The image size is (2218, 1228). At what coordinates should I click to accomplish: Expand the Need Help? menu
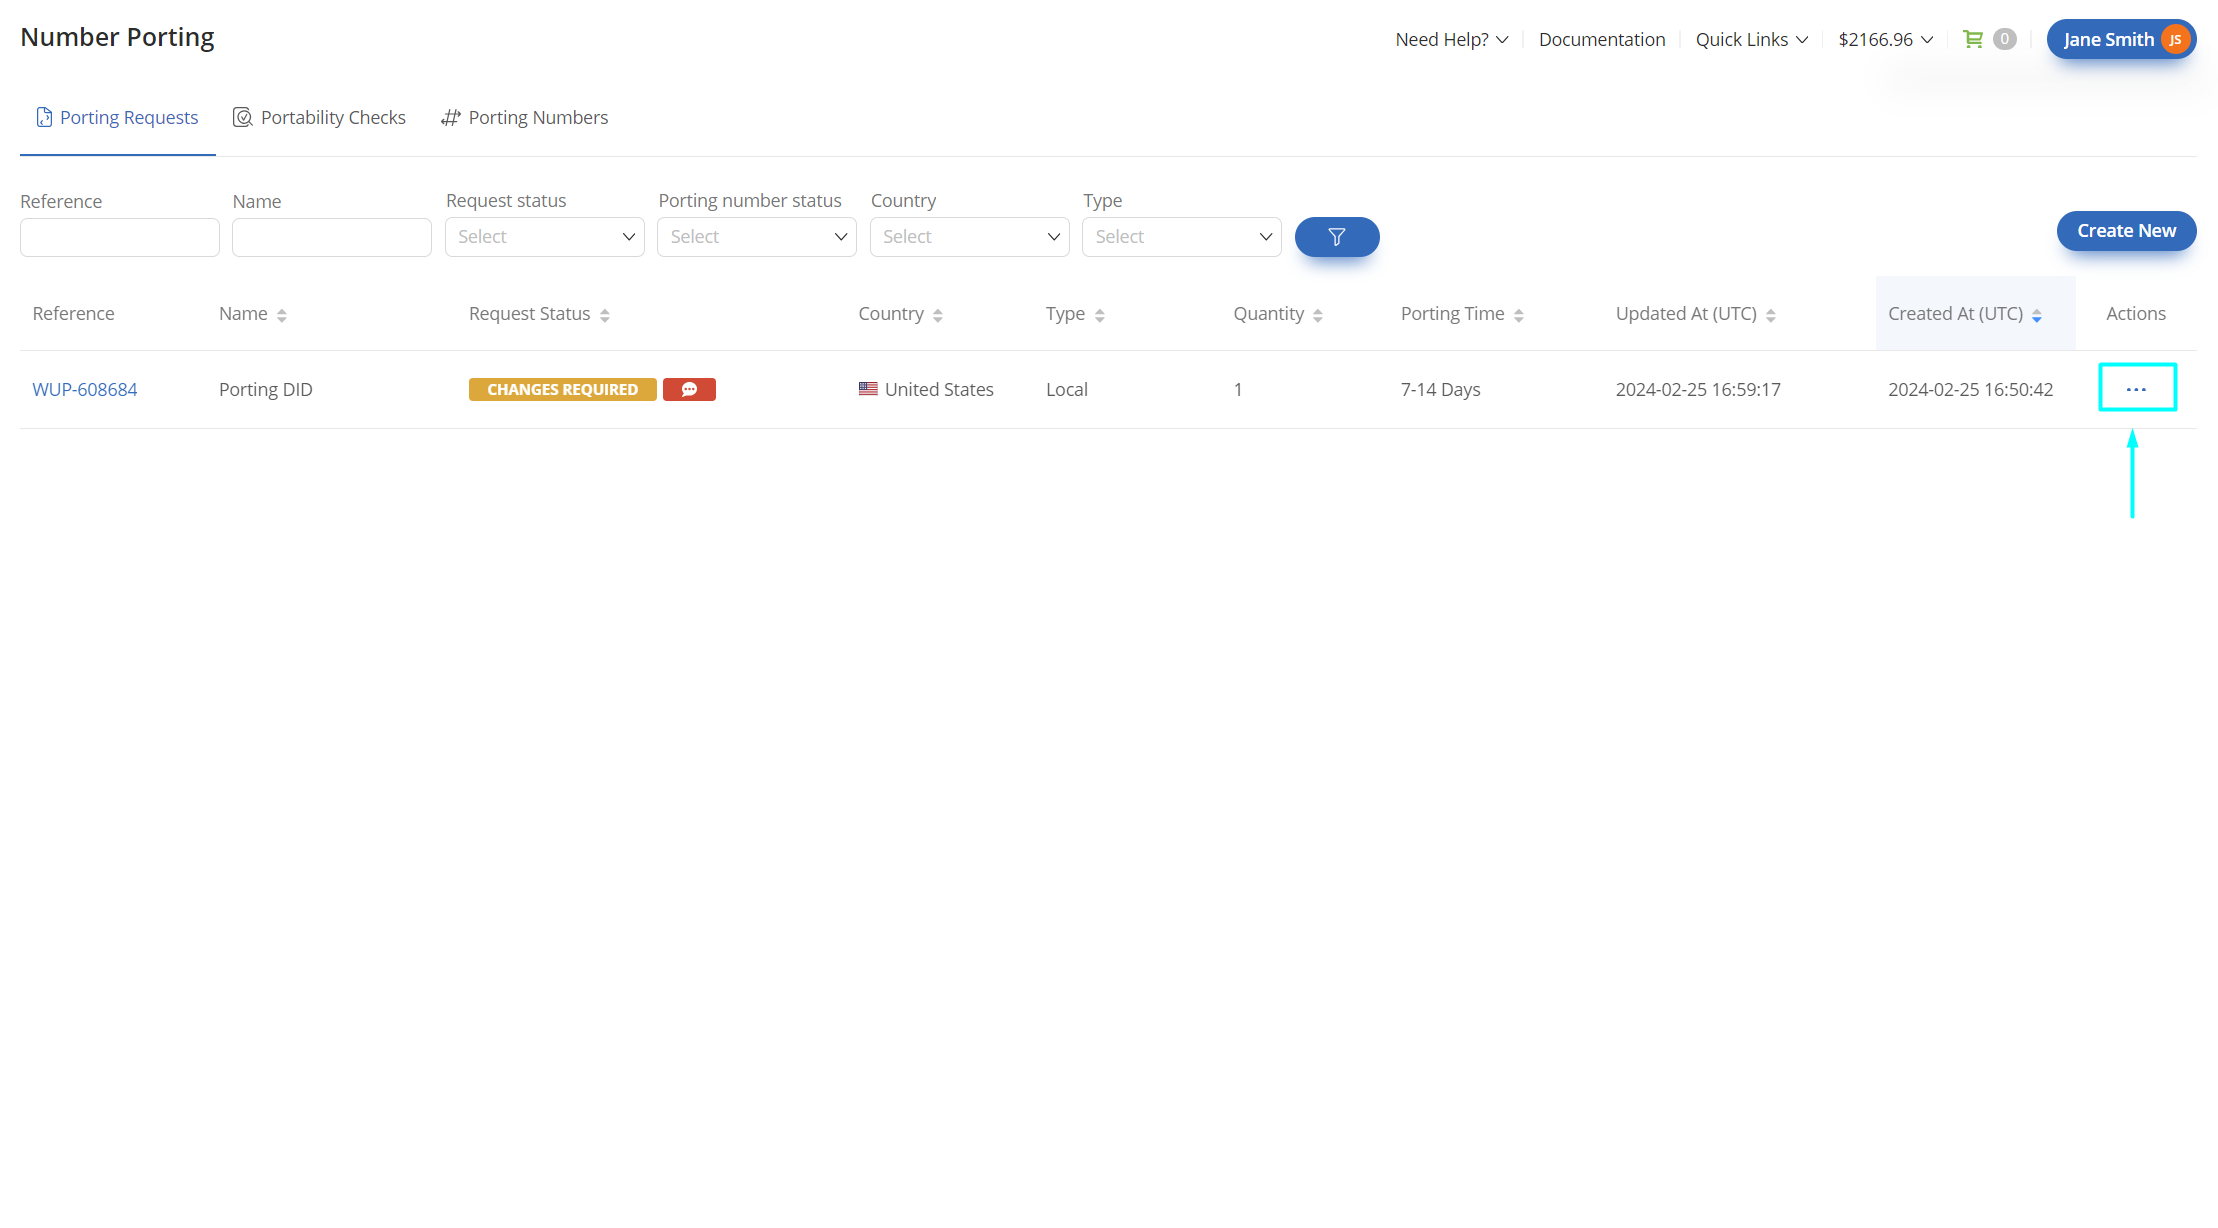1452,39
